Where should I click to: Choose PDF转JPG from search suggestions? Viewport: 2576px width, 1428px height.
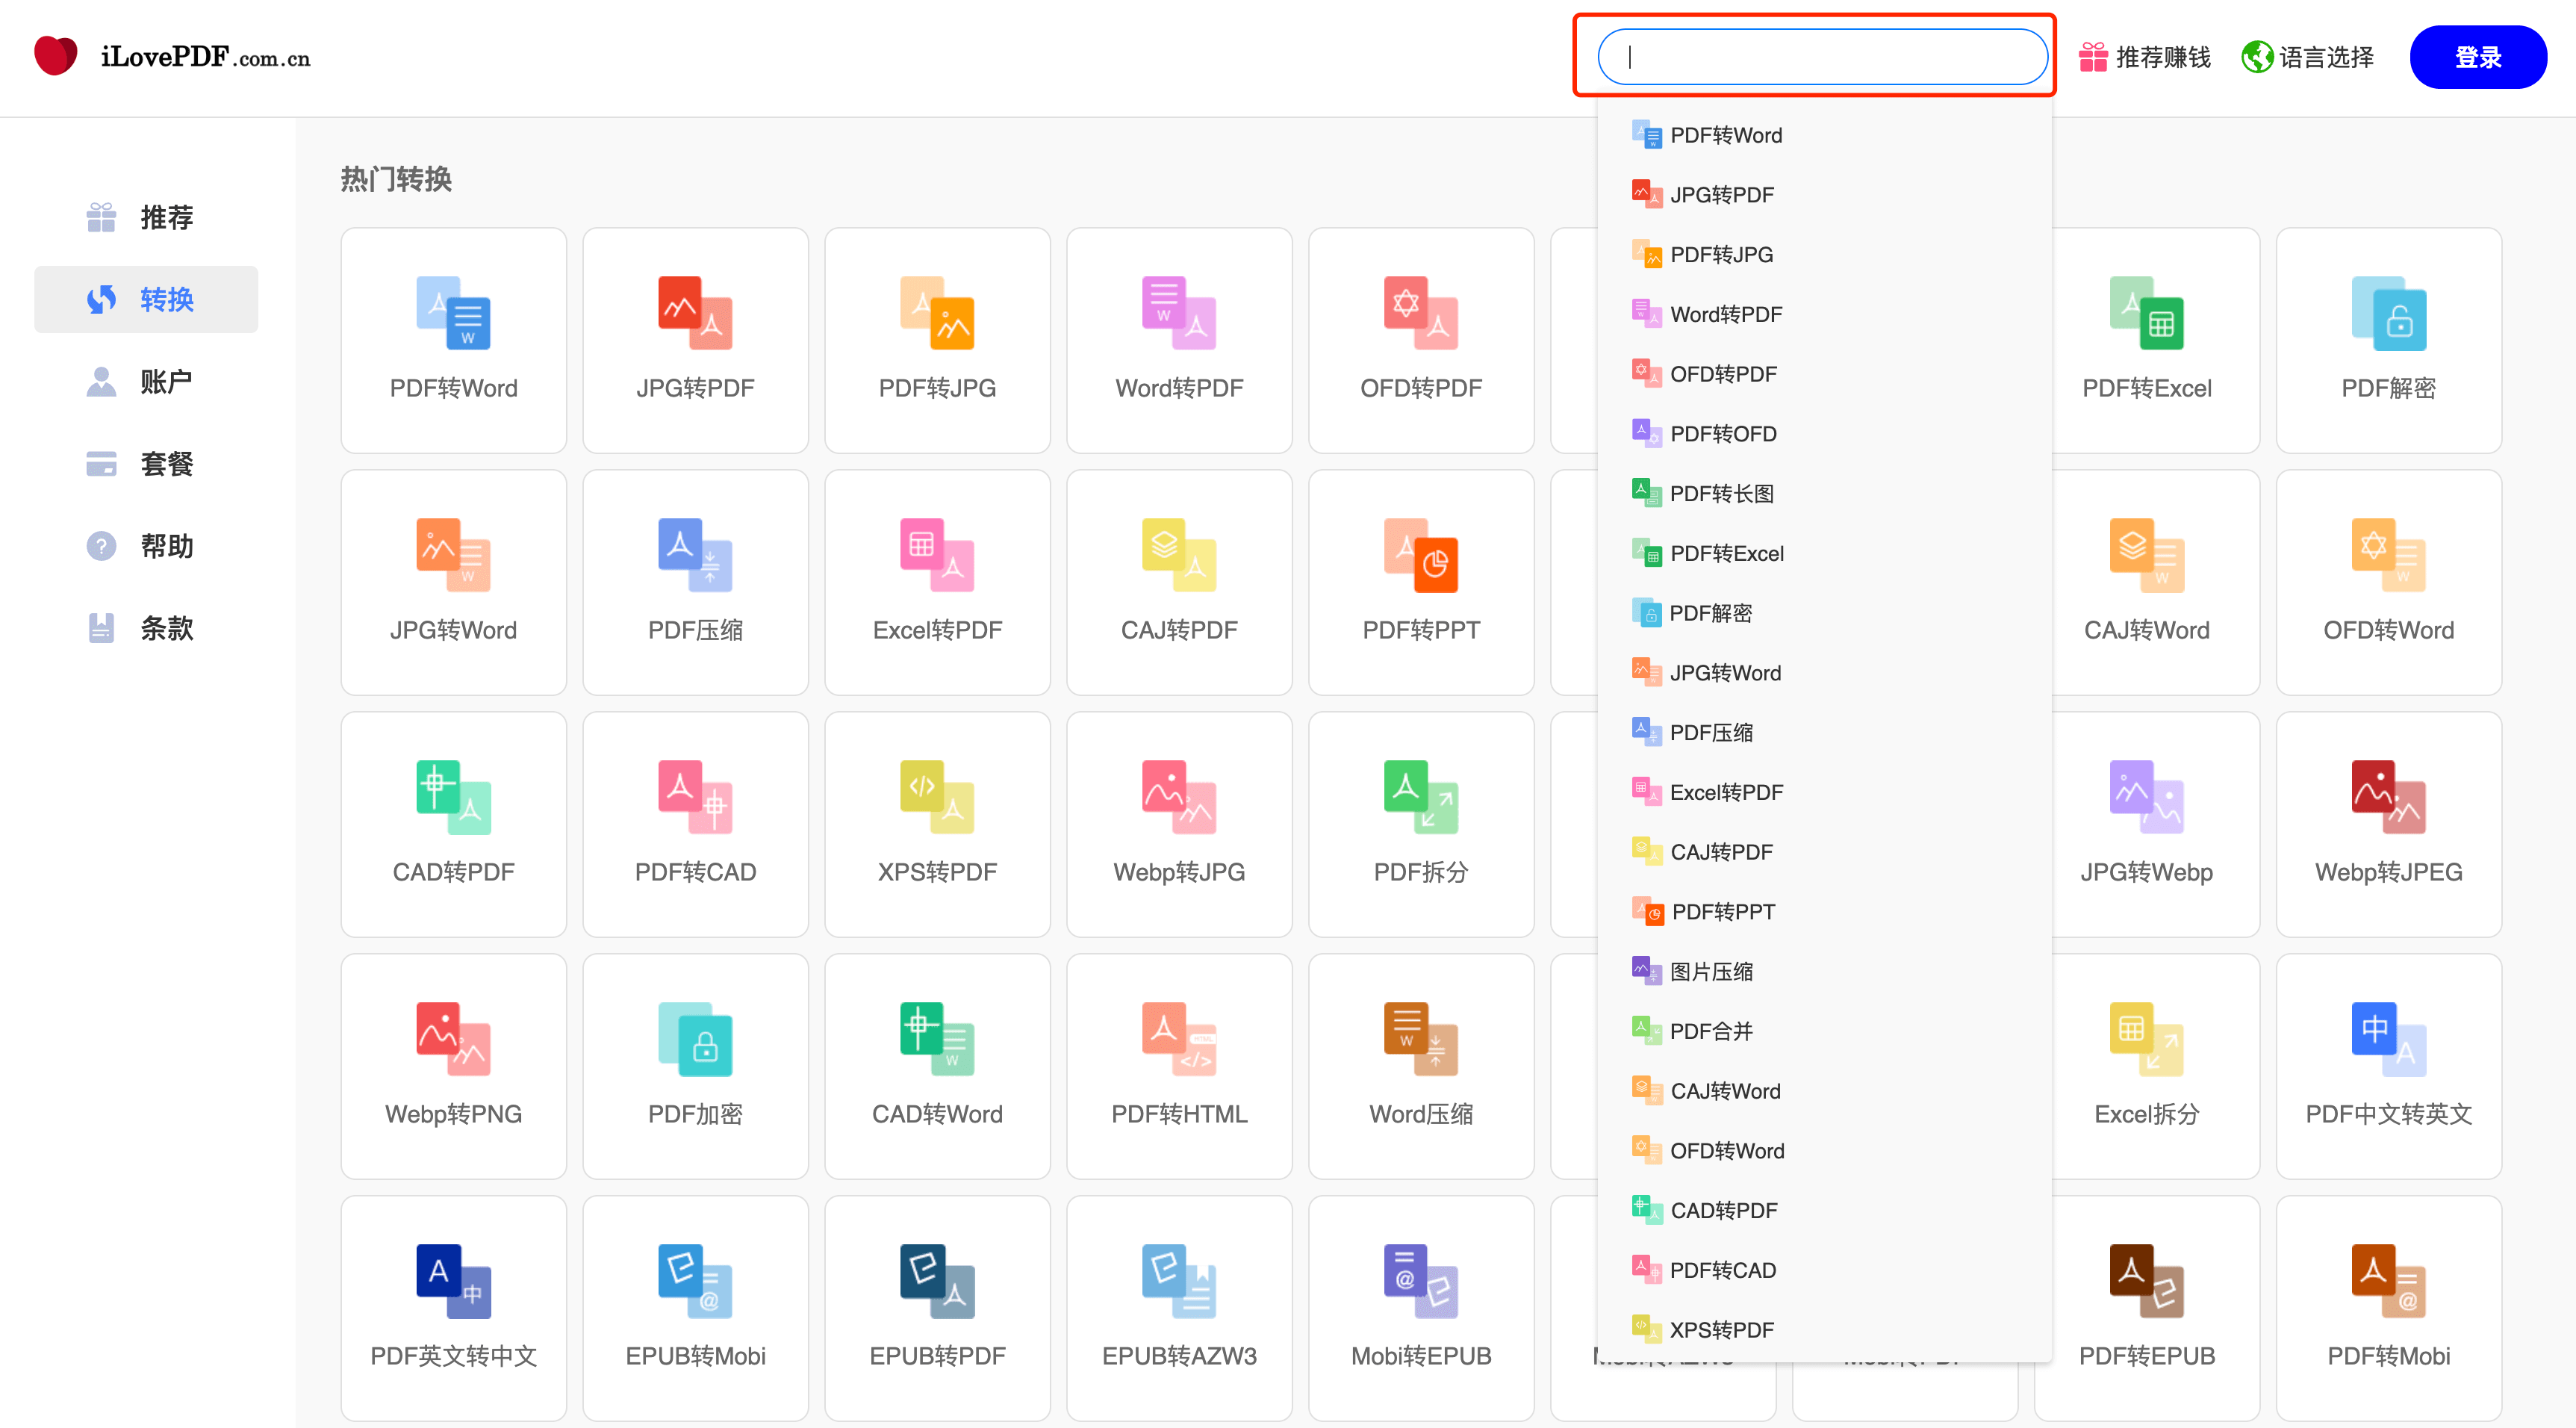(1720, 255)
